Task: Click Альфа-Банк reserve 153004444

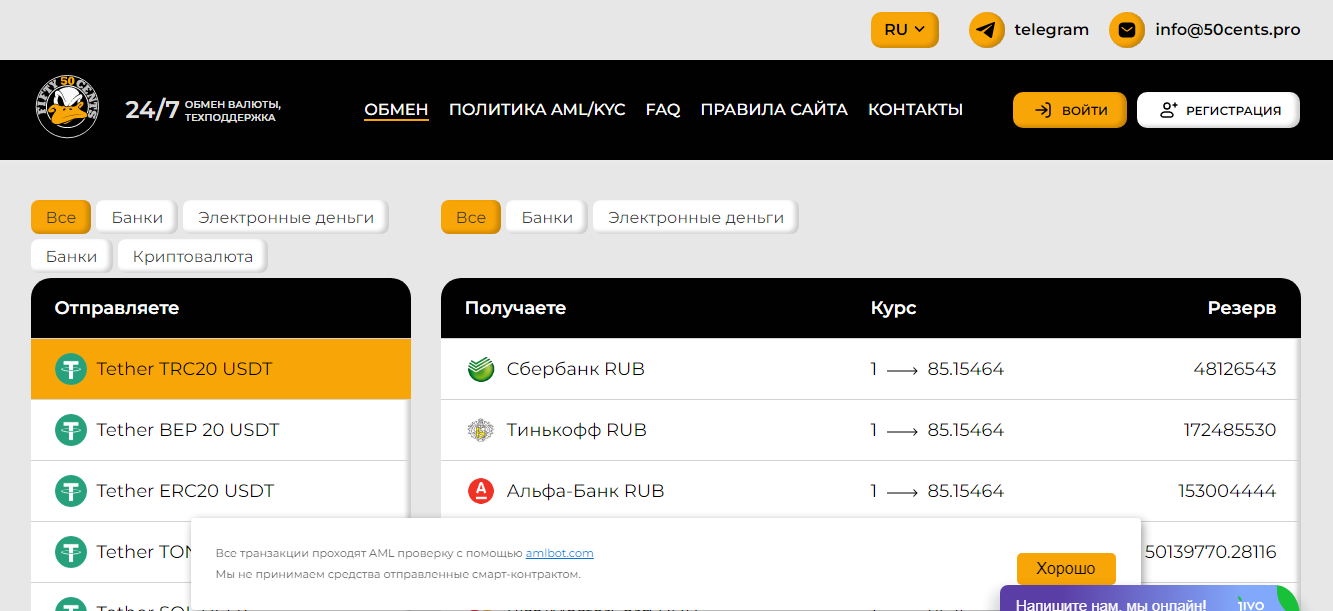Action: 1227,491
